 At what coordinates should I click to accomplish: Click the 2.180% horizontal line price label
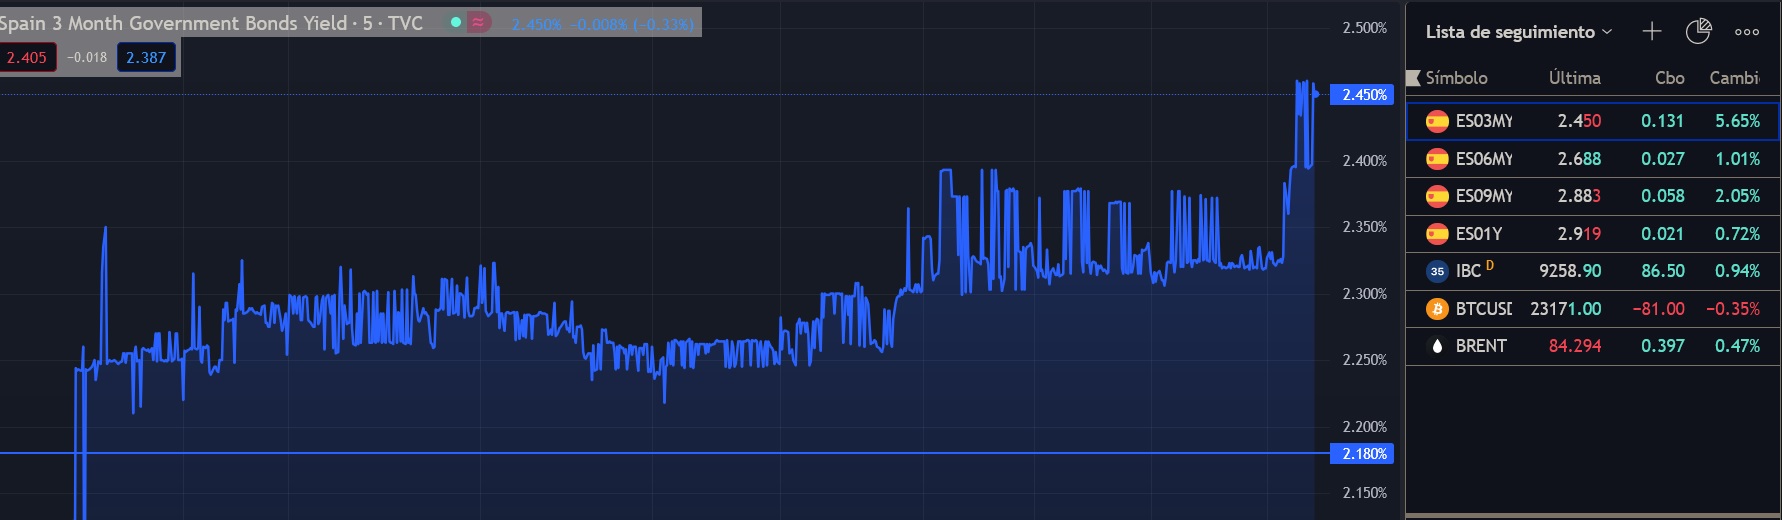coord(1364,454)
